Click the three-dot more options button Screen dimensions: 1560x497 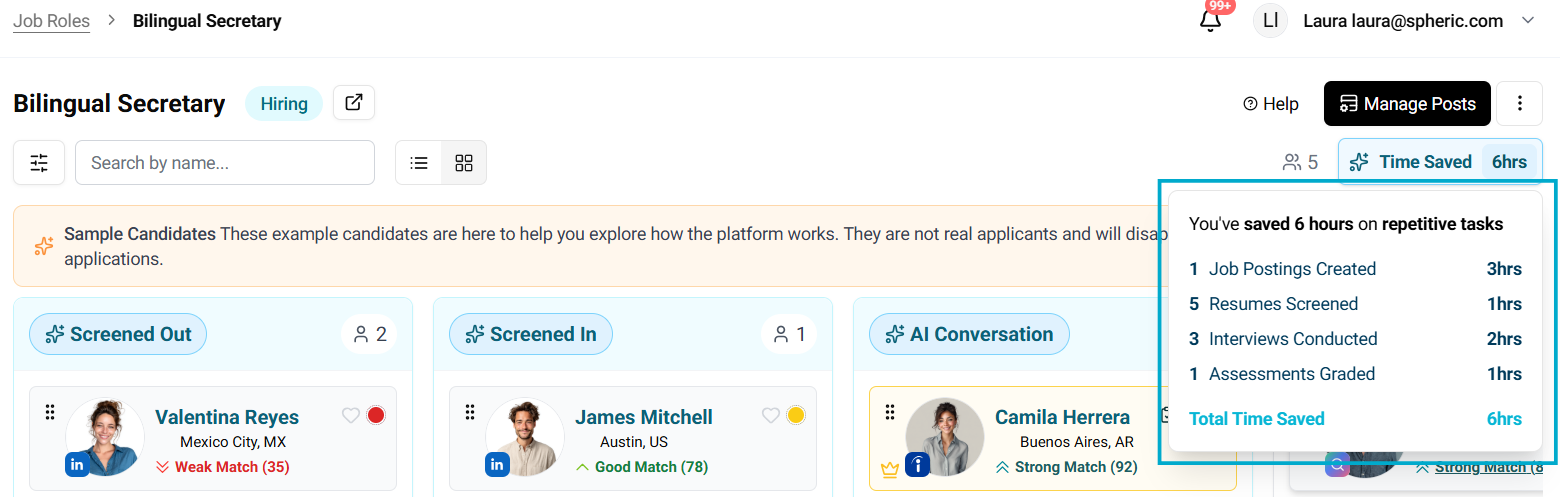pyautogui.click(x=1520, y=104)
